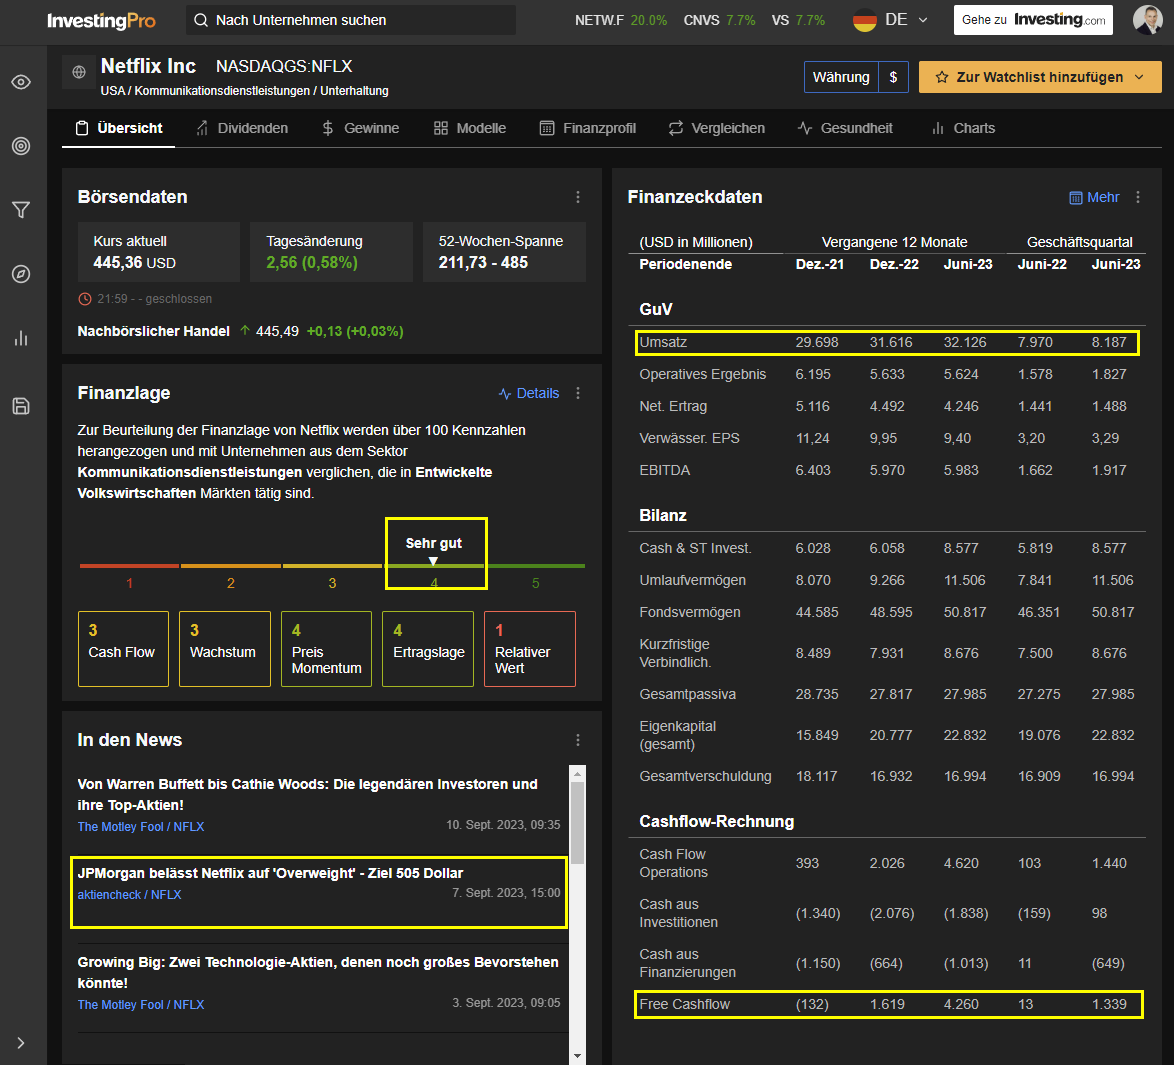
Task: Open the user profile avatar
Action: pyautogui.click(x=1147, y=20)
